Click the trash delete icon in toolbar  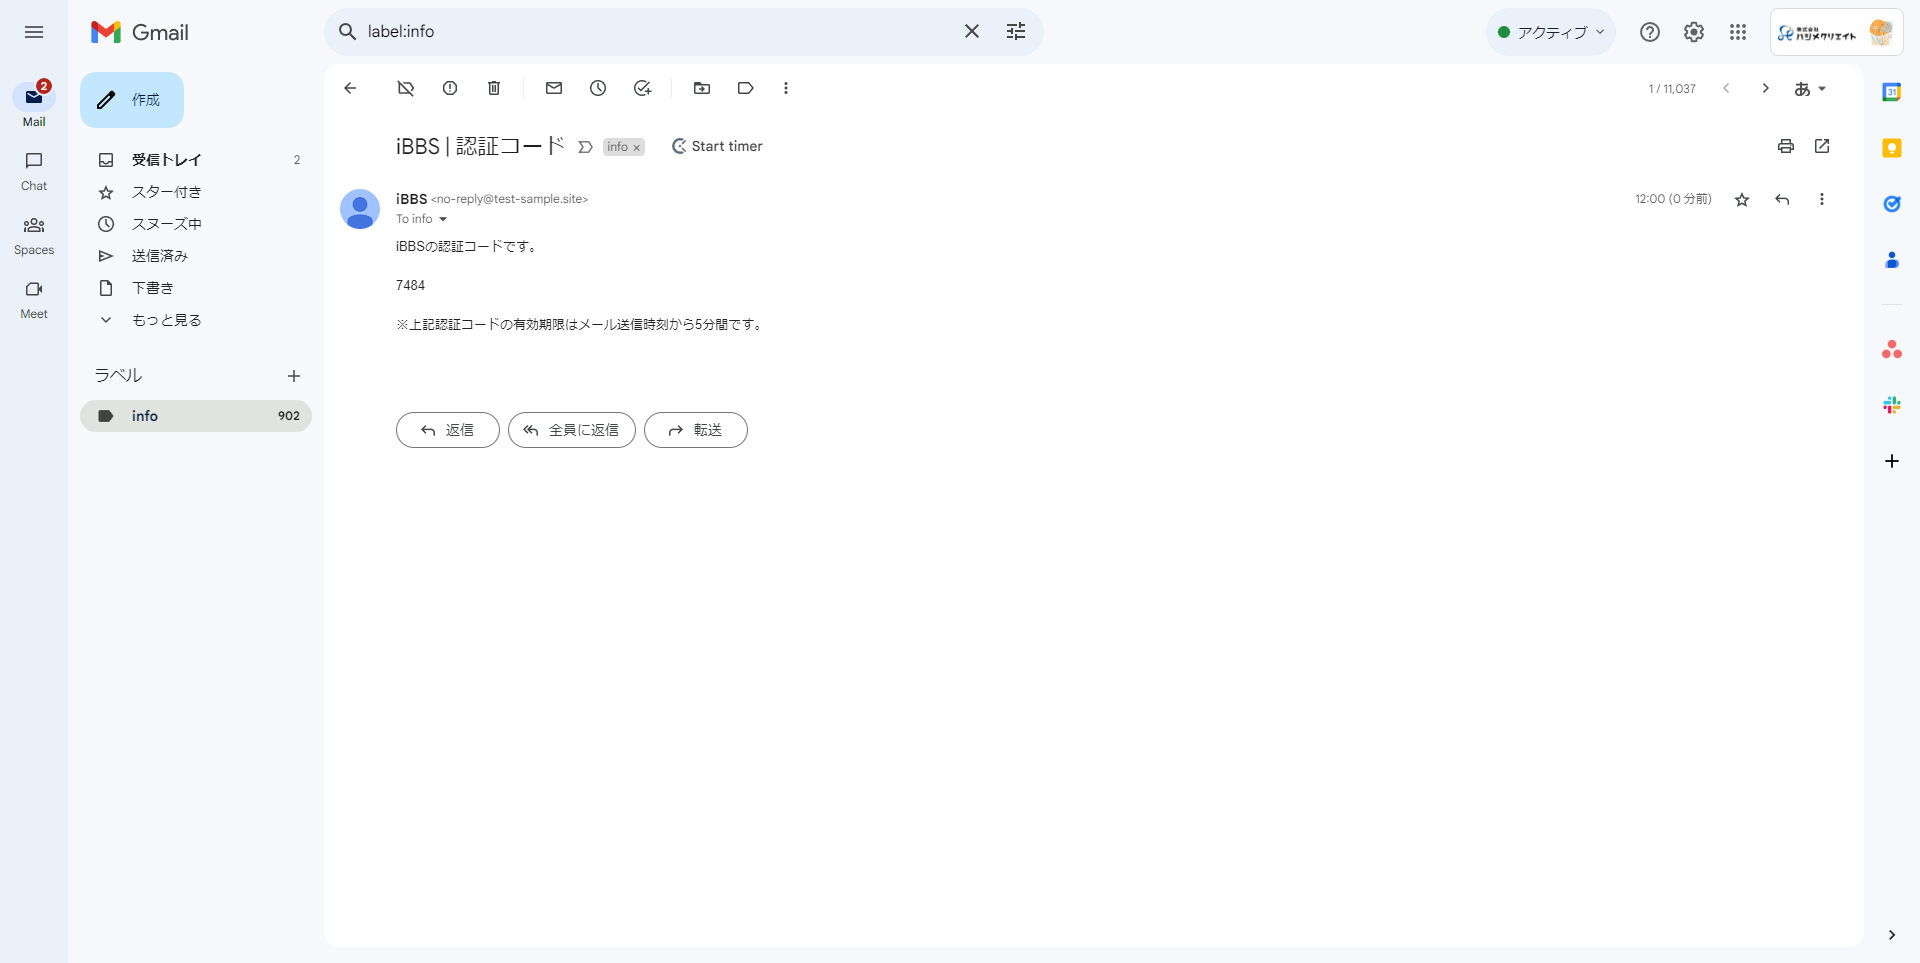tap(494, 88)
